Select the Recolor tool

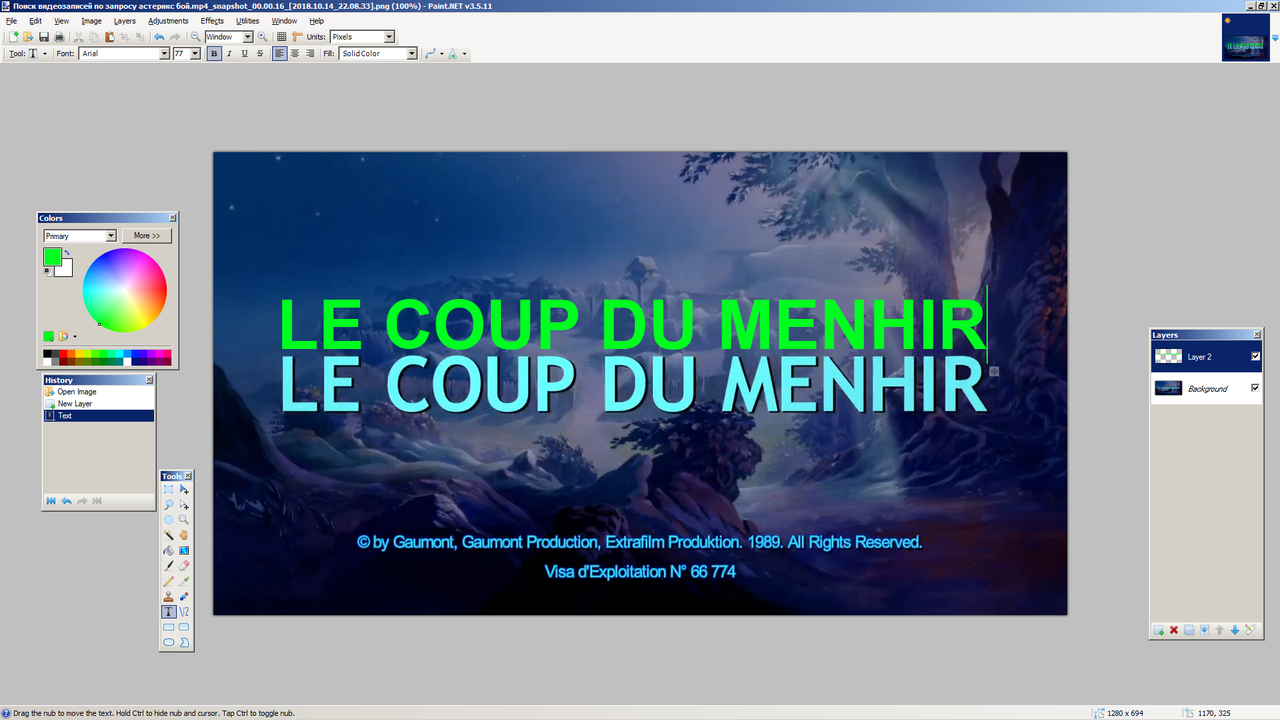click(184, 596)
